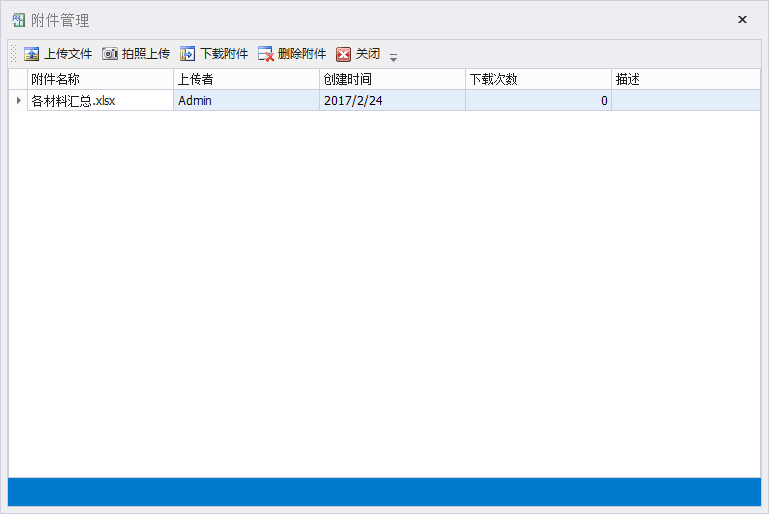Click the 附件管理 window icon in title bar
The image size is (769, 514).
(x=18, y=20)
